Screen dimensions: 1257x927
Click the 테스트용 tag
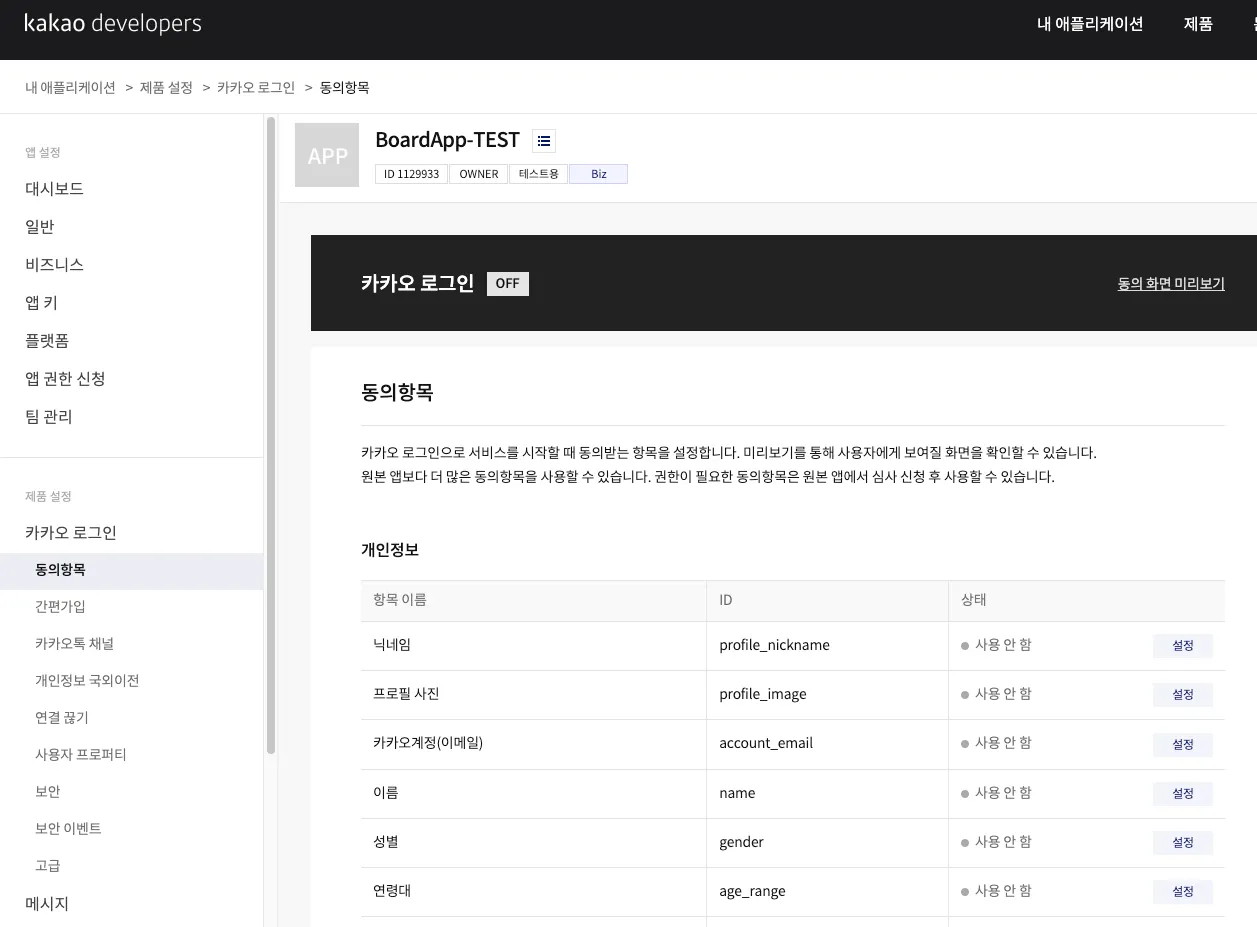click(x=539, y=174)
